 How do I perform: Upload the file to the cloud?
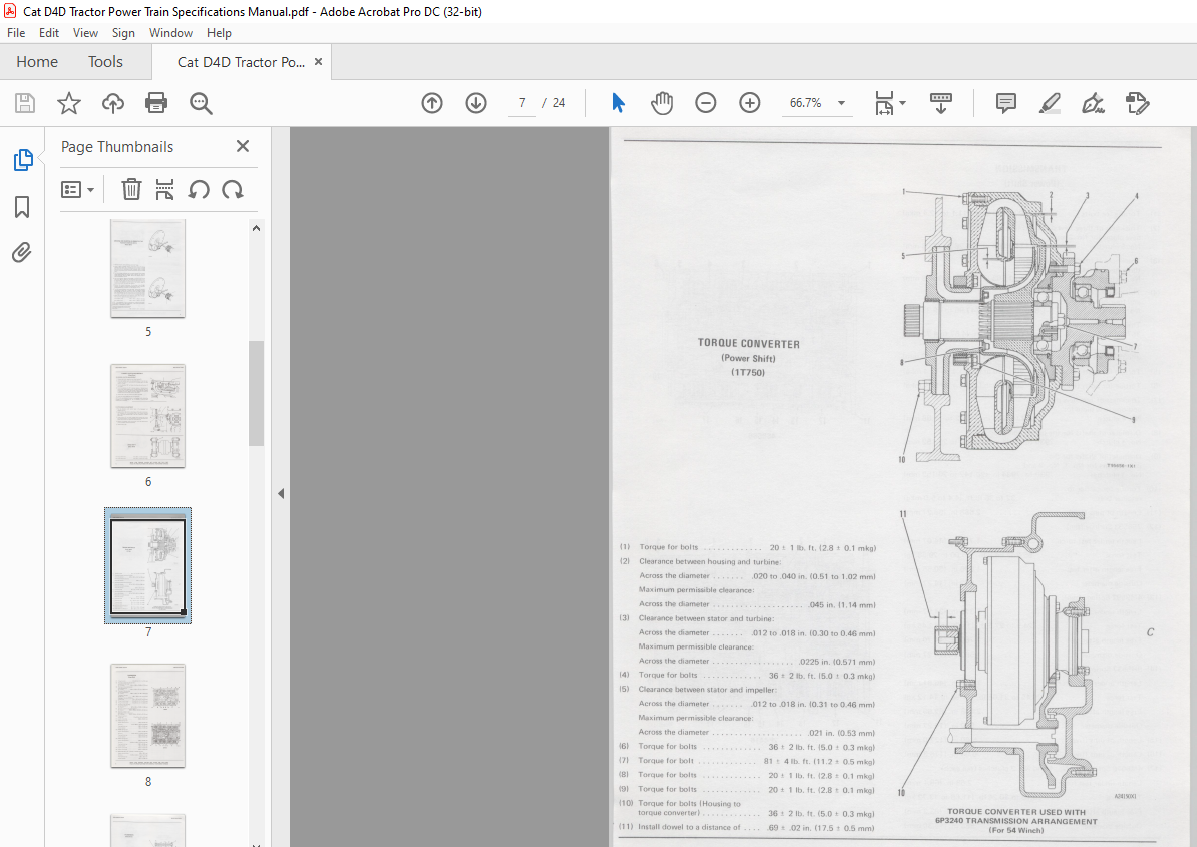pyautogui.click(x=113, y=103)
